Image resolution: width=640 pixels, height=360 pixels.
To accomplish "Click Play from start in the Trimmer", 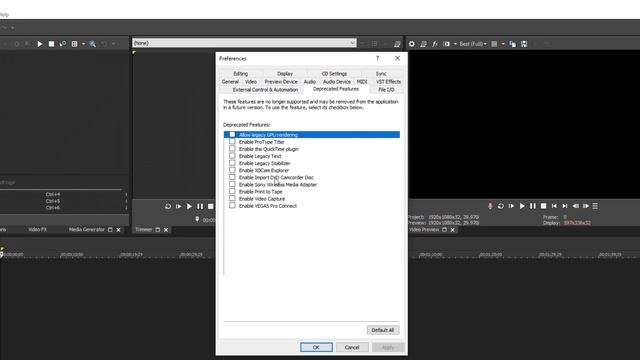I will point(178,207).
